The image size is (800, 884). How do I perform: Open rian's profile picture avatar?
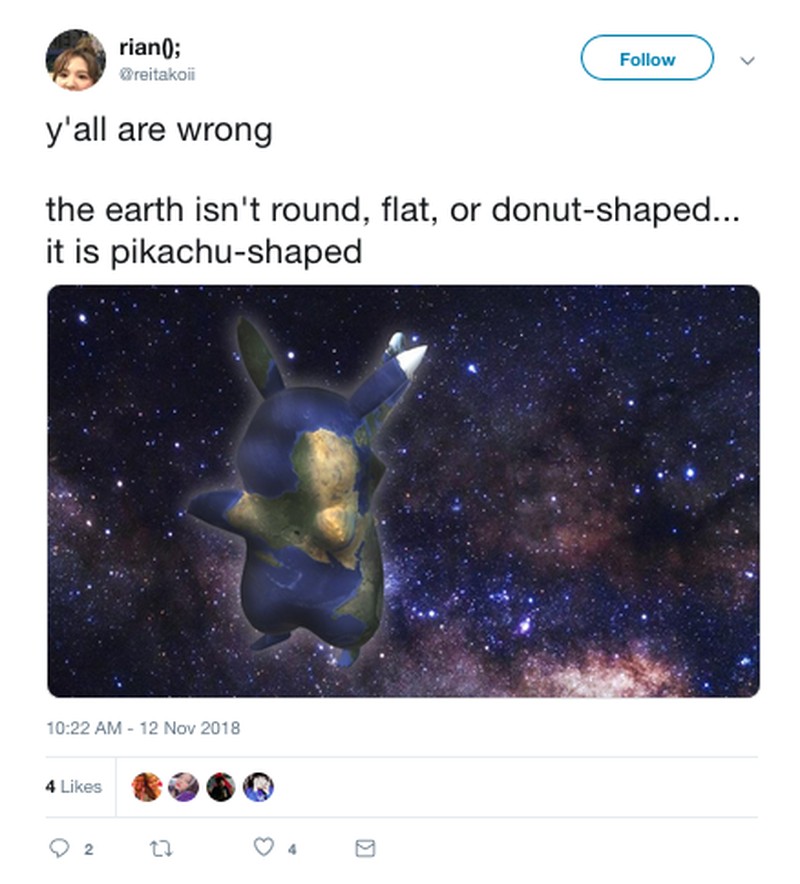click(x=75, y=60)
